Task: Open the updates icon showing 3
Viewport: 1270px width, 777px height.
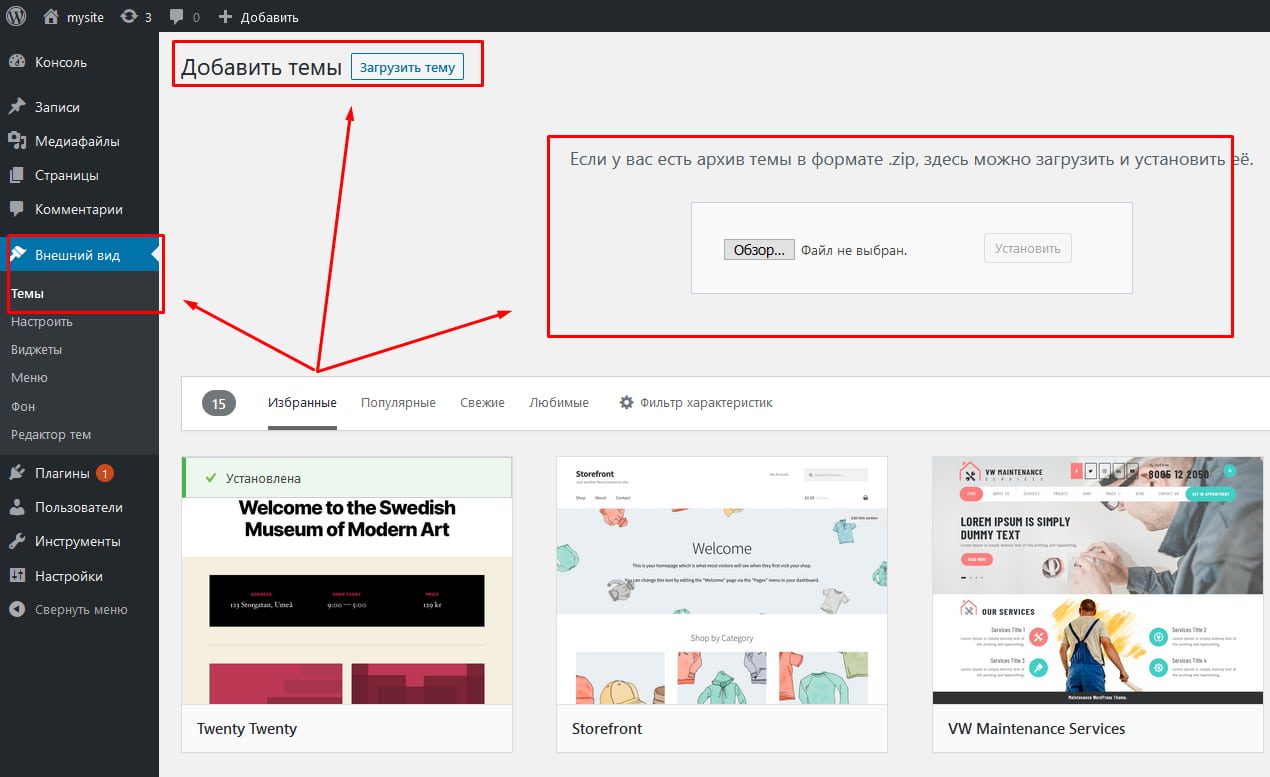Action: pyautogui.click(x=129, y=17)
